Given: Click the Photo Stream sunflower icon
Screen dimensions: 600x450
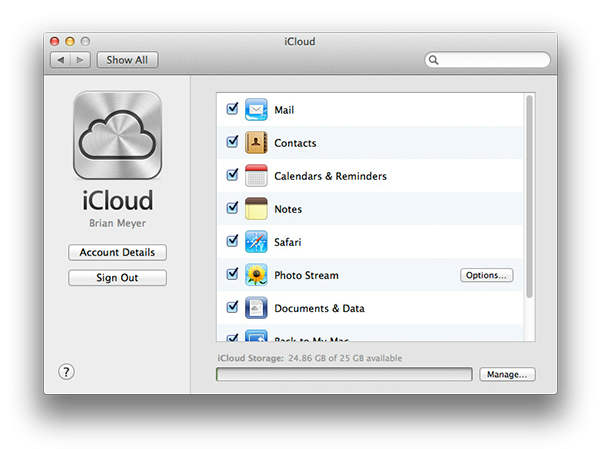Looking at the screenshot, I should [256, 275].
